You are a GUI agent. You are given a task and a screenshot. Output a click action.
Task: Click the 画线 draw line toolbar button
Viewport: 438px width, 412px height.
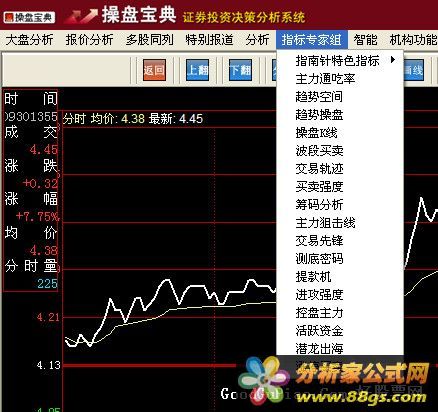click(414, 70)
